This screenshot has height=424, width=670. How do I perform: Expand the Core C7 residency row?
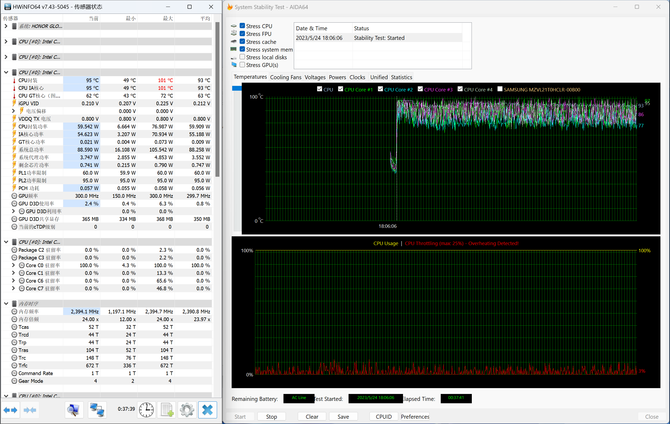coord(13,288)
